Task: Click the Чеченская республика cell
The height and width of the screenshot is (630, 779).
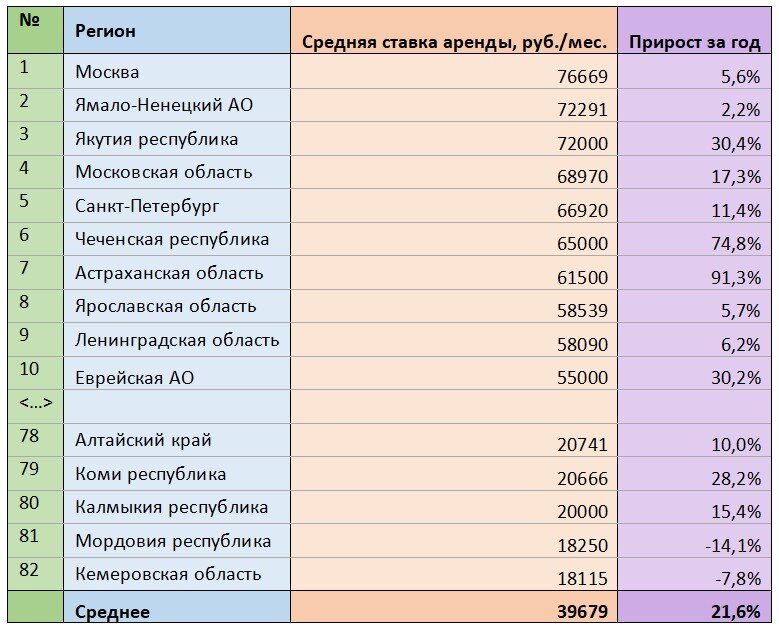Action: click(172, 239)
